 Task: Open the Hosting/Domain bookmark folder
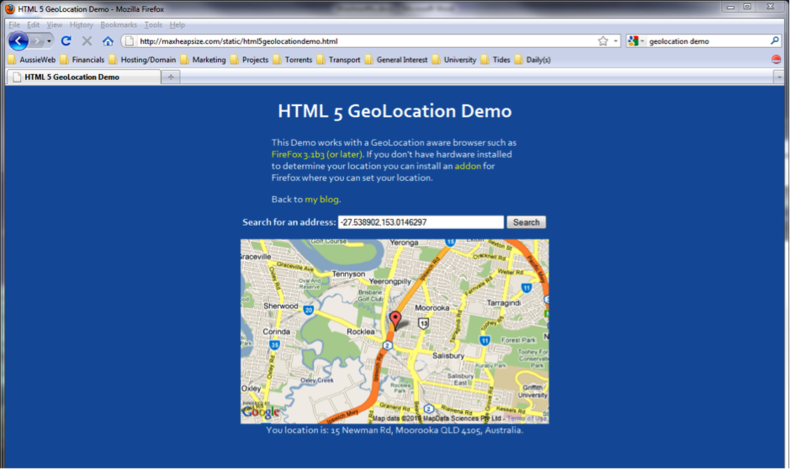[143, 59]
